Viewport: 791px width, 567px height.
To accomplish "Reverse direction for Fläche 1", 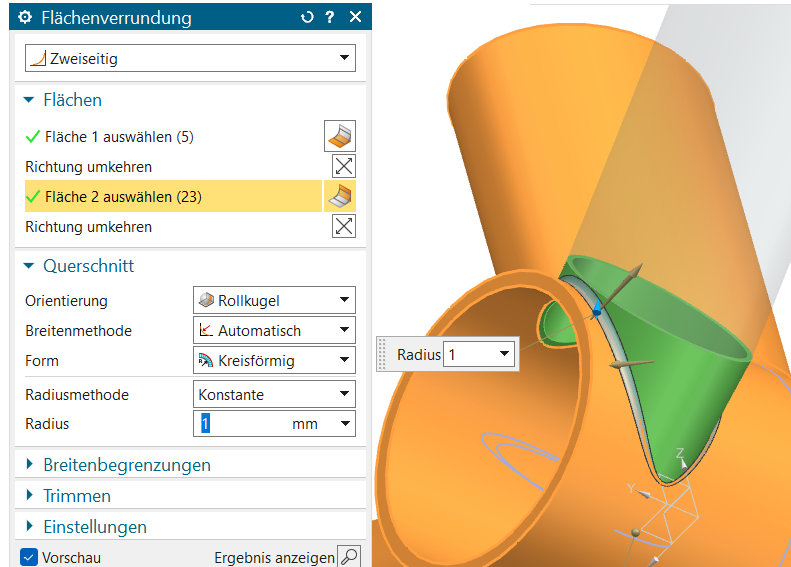I will coord(344,166).
